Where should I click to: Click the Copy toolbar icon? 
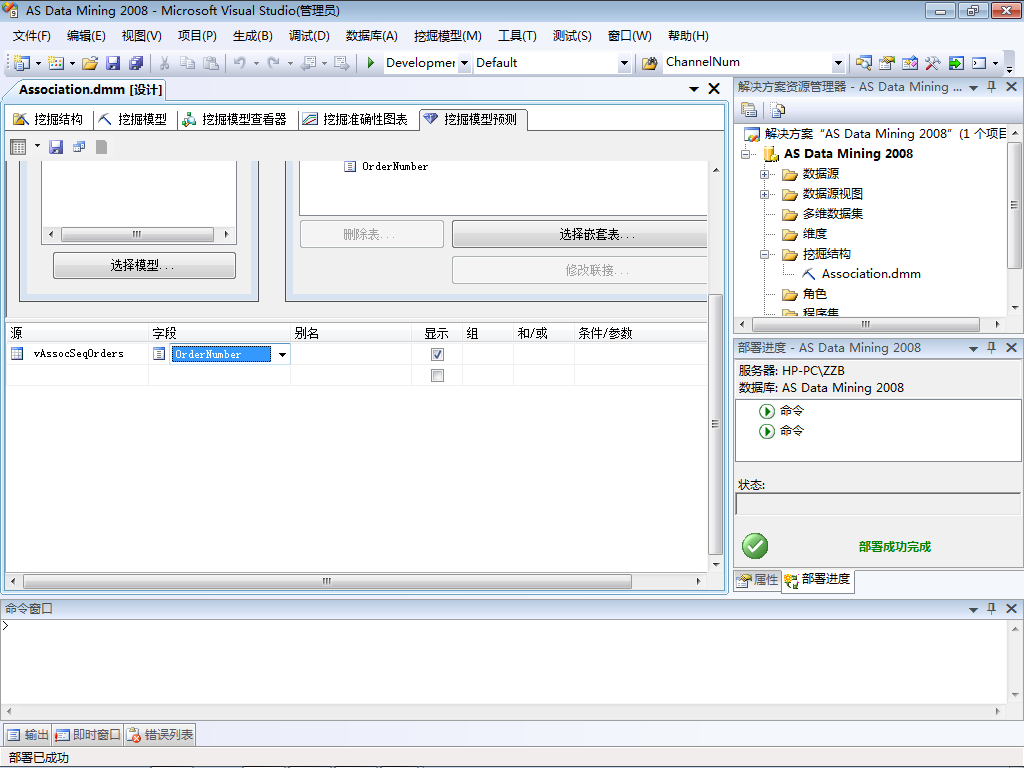pyautogui.click(x=187, y=63)
